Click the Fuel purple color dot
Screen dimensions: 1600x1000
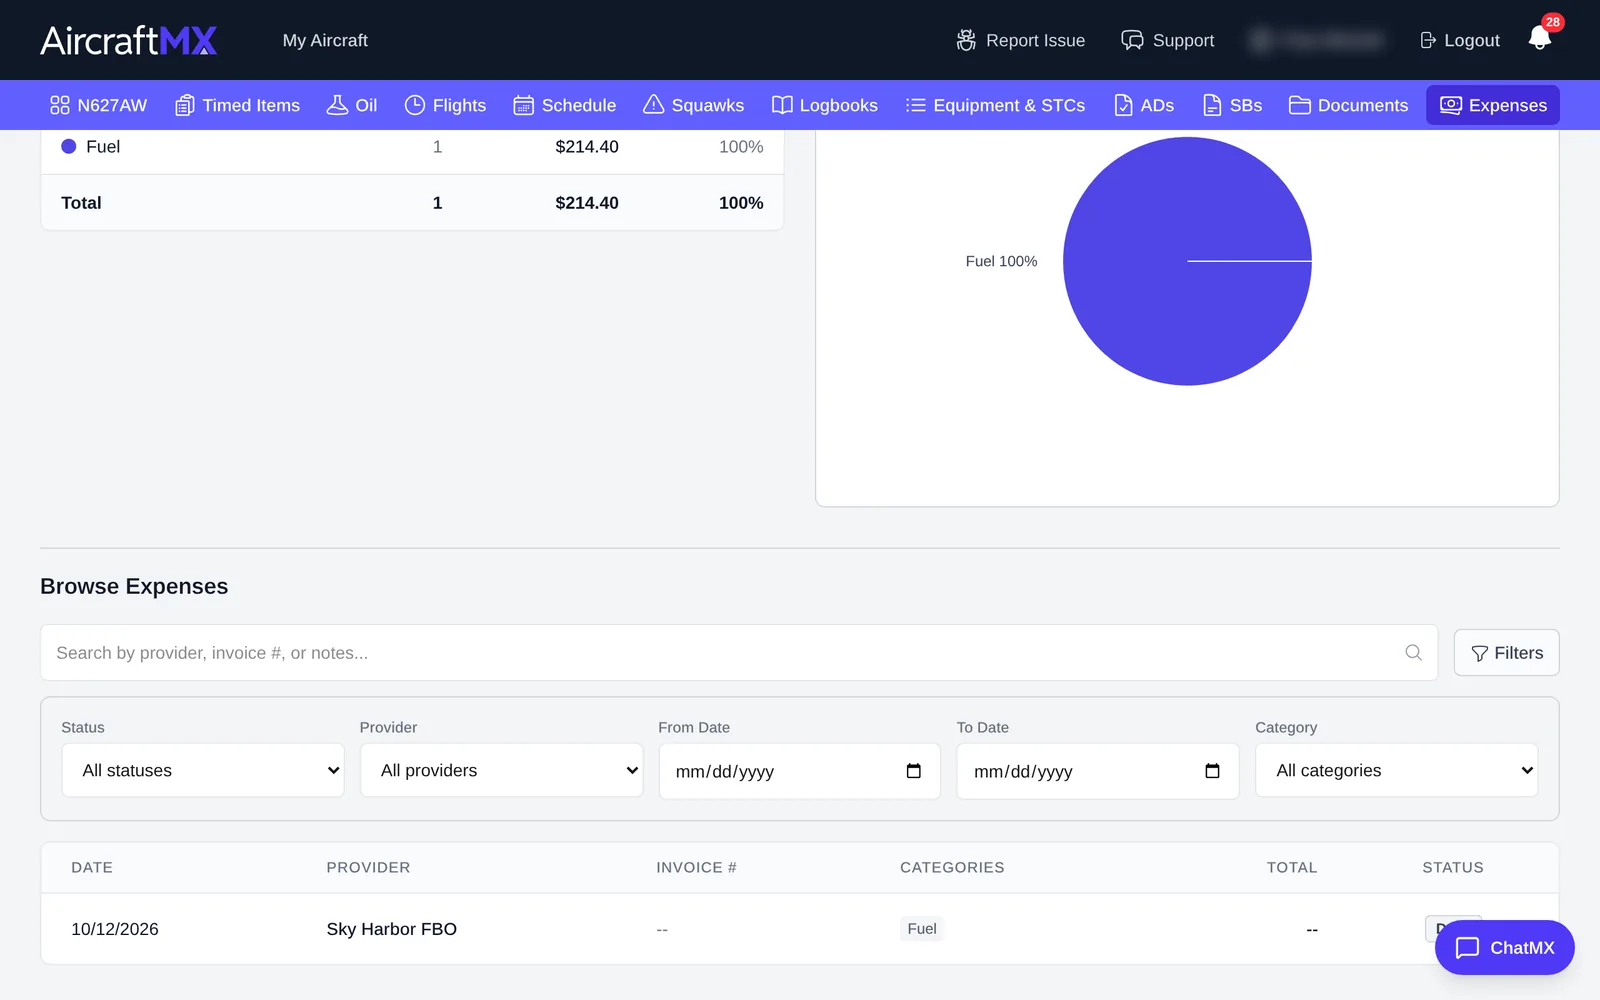point(69,146)
